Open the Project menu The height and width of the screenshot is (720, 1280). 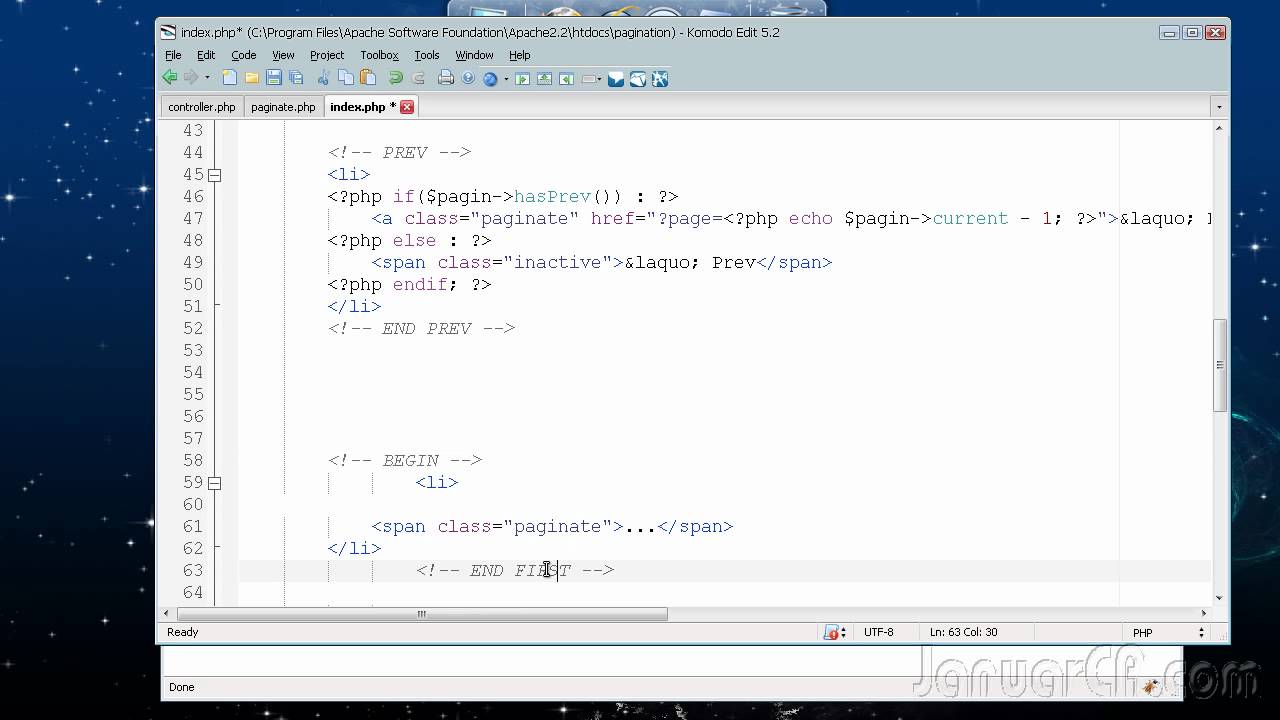tap(327, 55)
